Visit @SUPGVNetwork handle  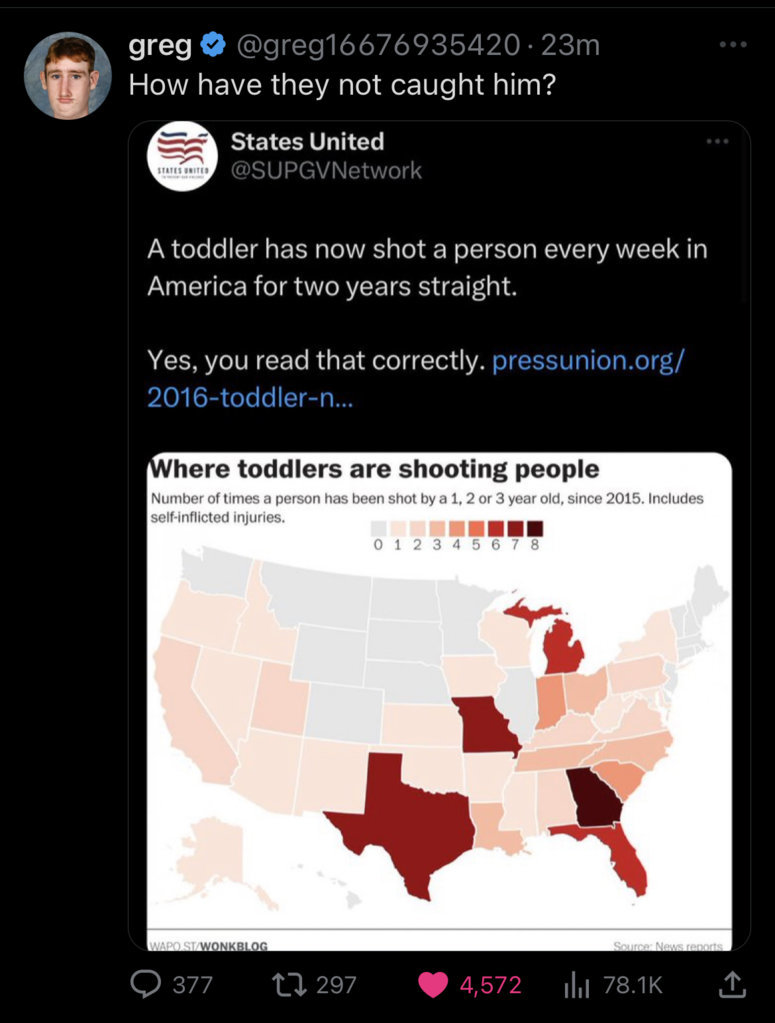326,171
